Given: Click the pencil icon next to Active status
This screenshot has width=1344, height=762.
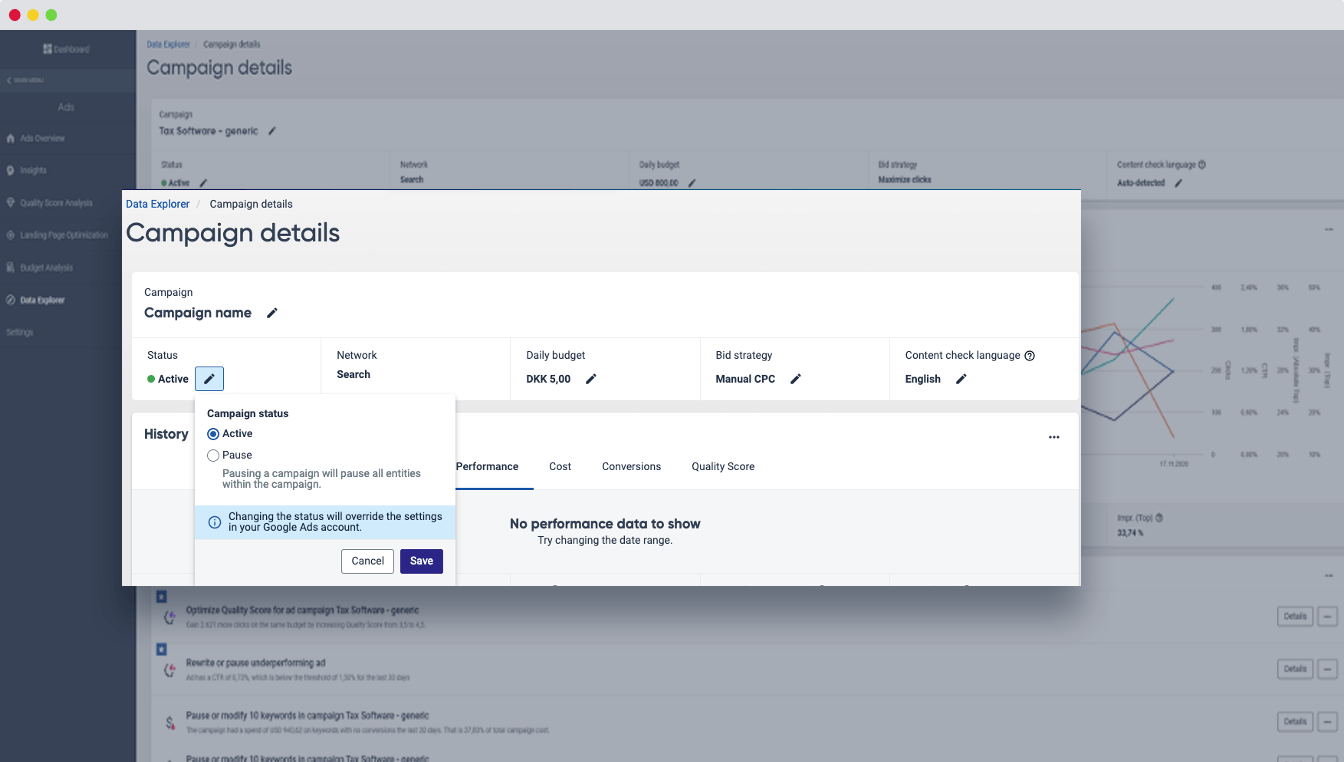Looking at the screenshot, I should pyautogui.click(x=209, y=379).
